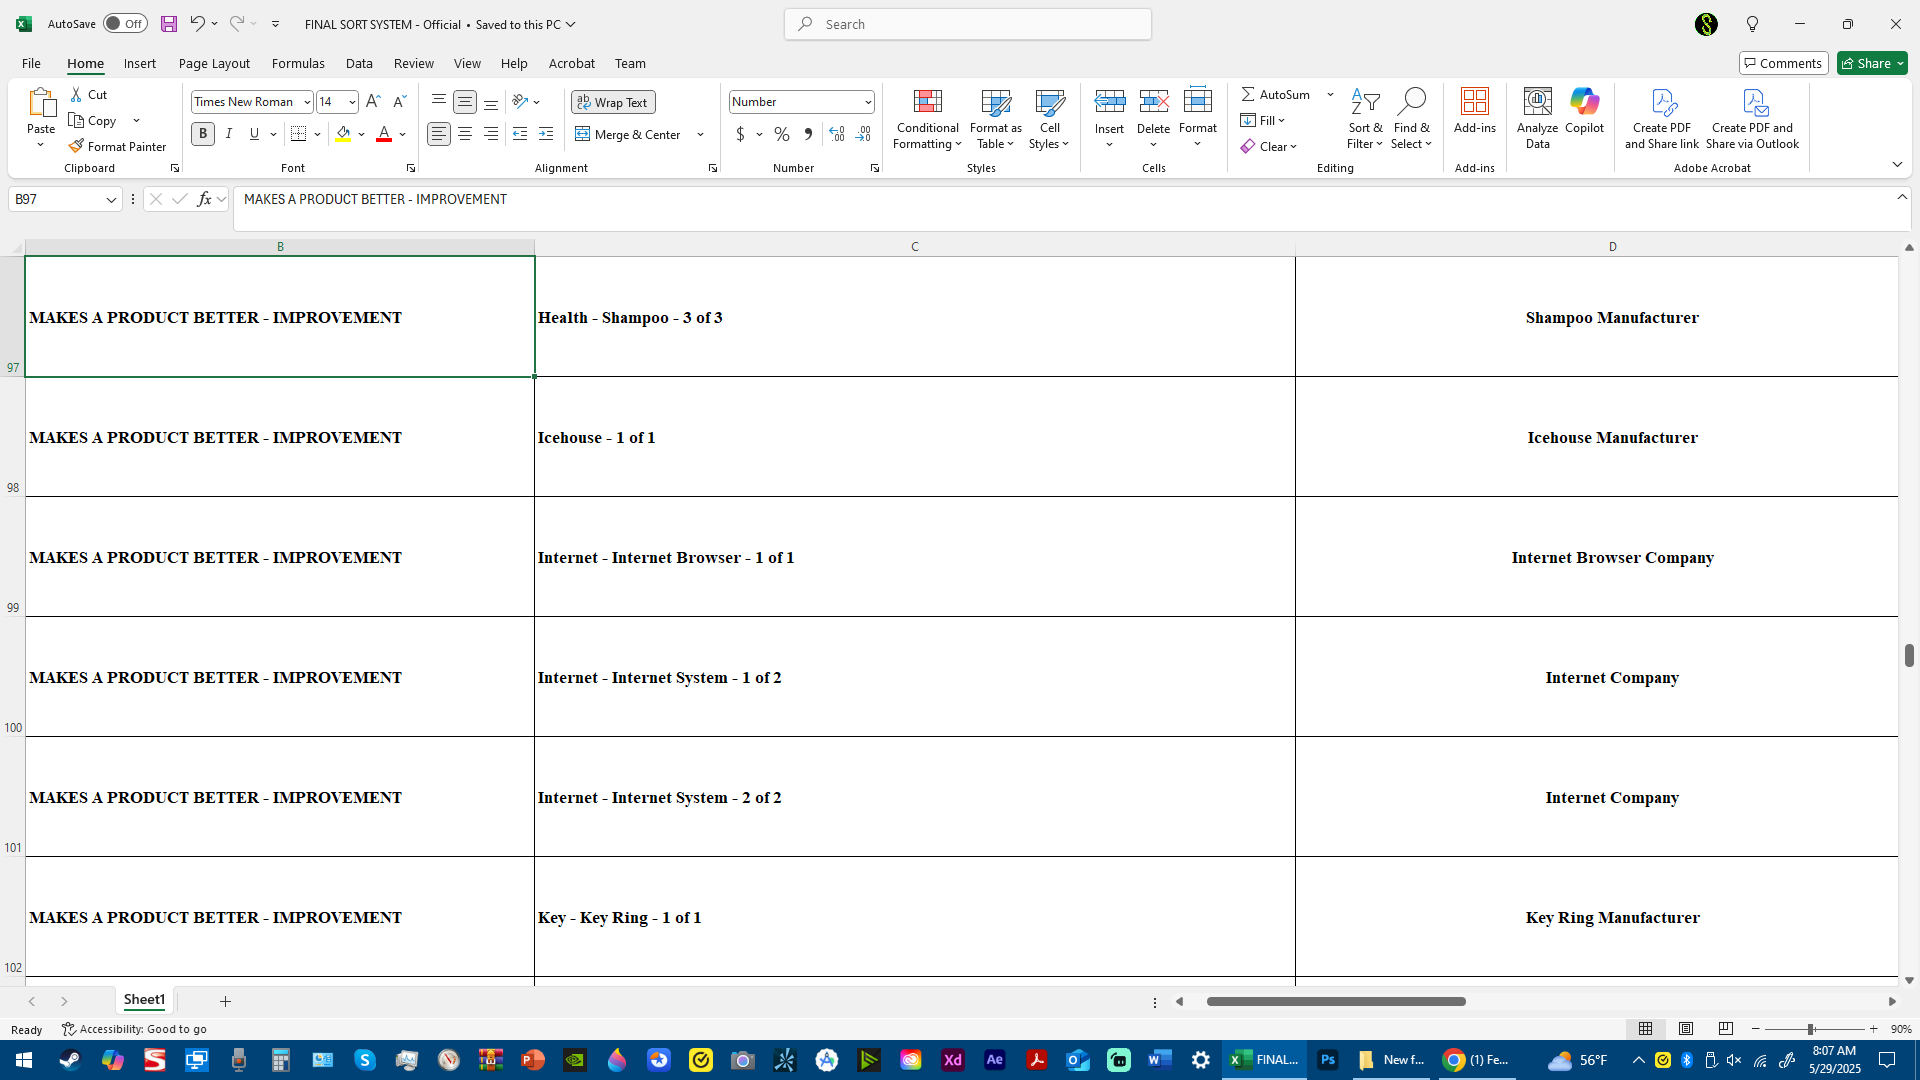Image resolution: width=1920 pixels, height=1080 pixels.
Task: Click Increase Font Size icon
Action: (x=373, y=102)
